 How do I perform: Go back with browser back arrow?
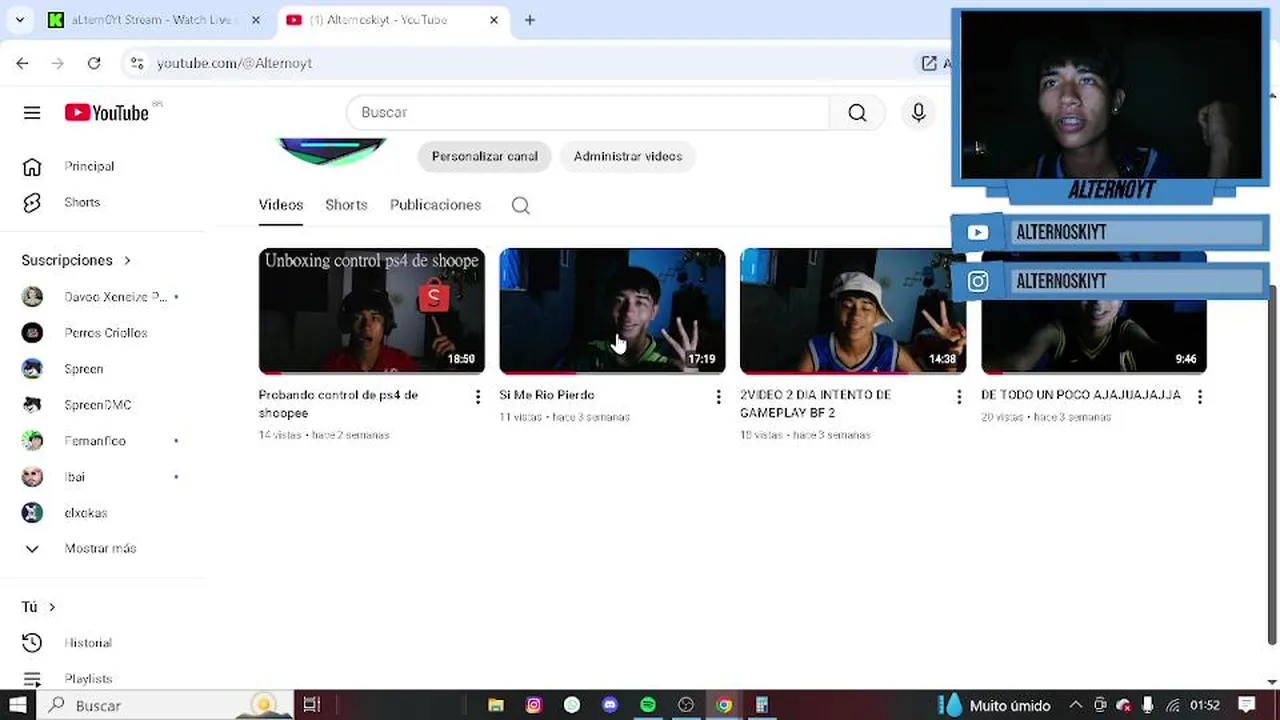[22, 63]
